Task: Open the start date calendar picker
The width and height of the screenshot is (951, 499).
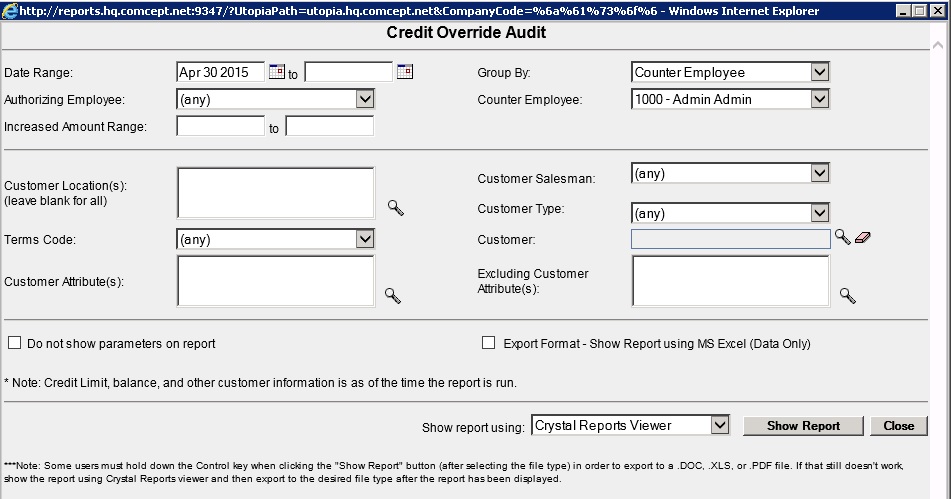Action: tap(276, 72)
